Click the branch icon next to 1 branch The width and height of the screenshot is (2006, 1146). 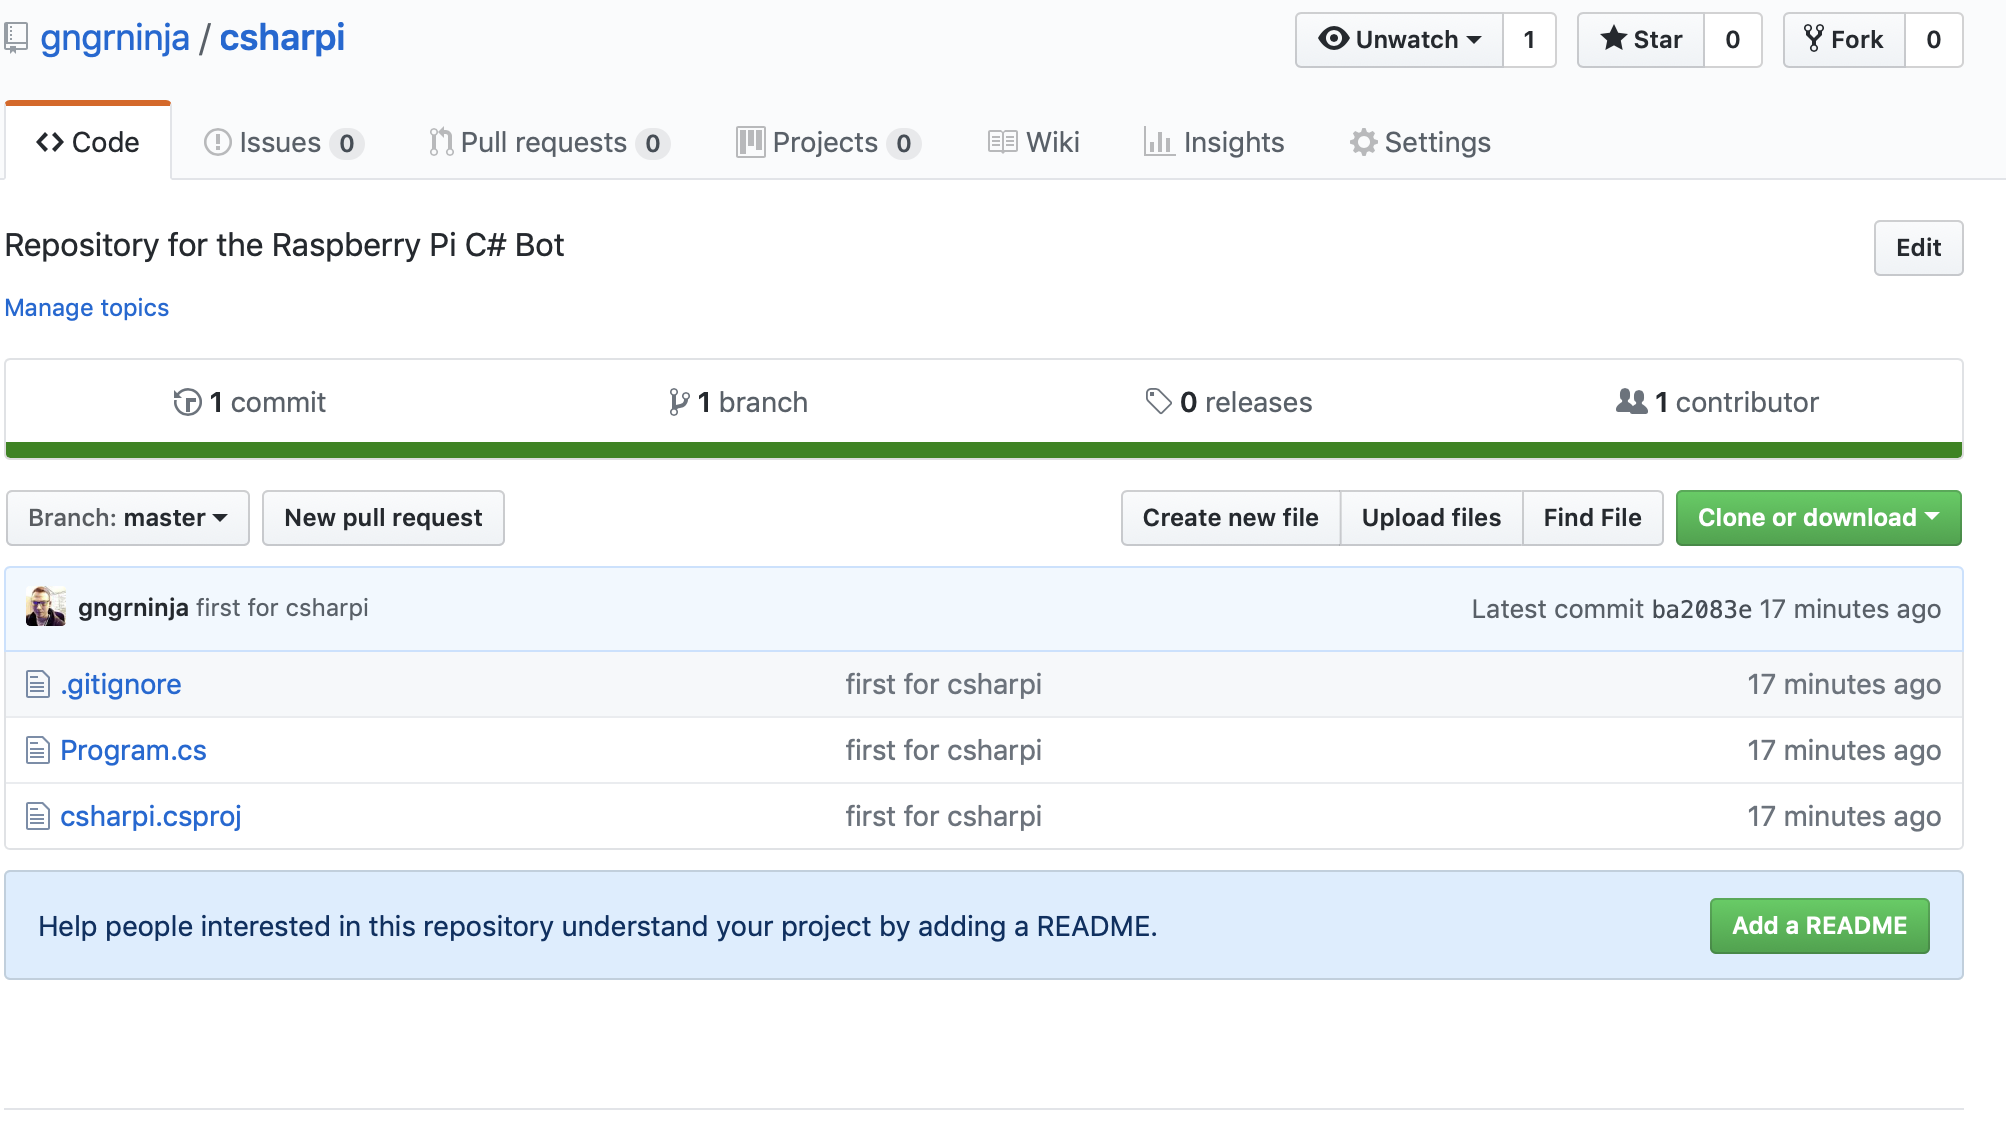tap(678, 402)
